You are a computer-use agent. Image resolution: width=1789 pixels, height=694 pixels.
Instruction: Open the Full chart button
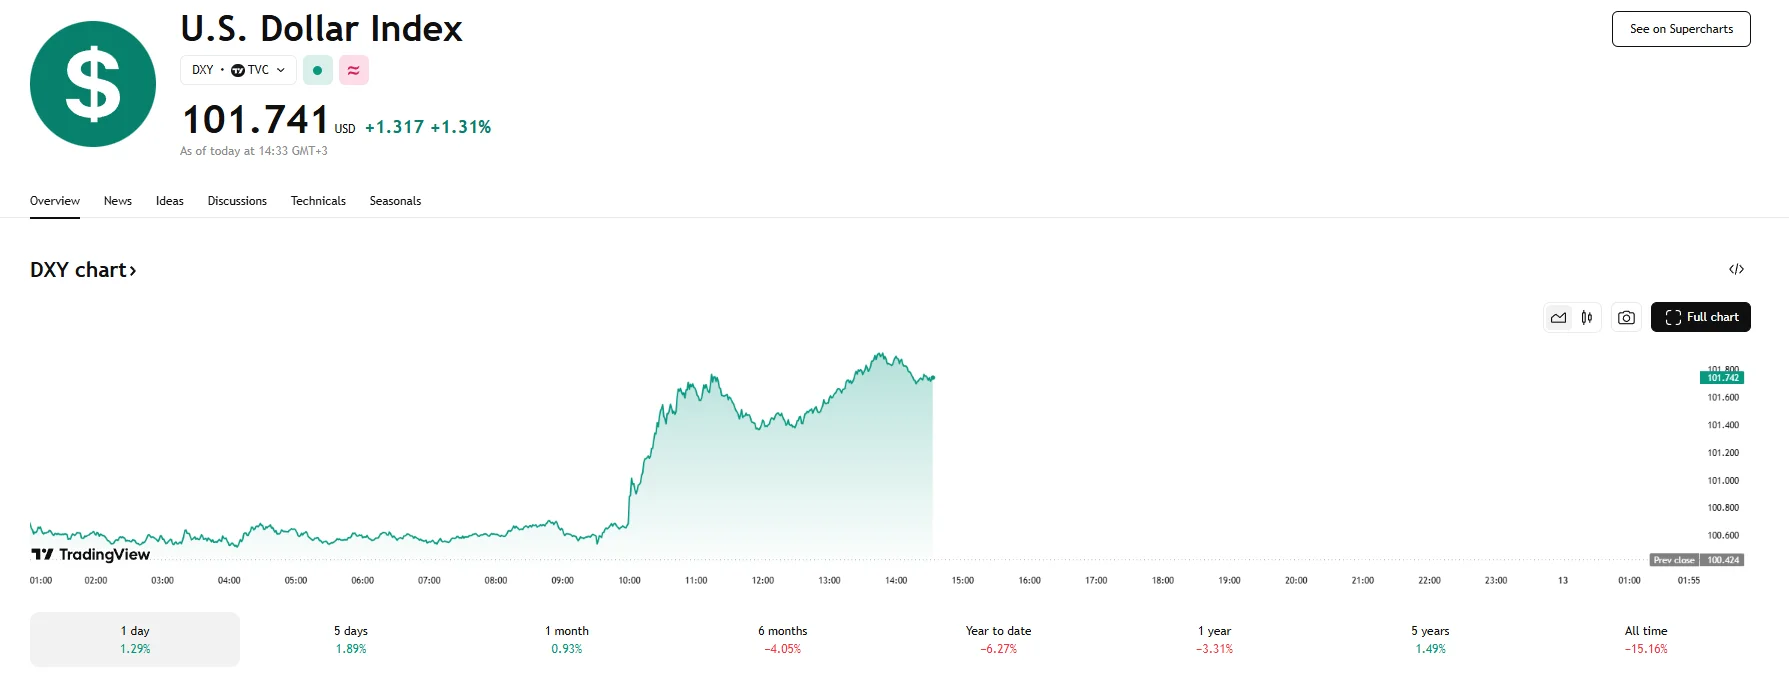pos(1700,317)
